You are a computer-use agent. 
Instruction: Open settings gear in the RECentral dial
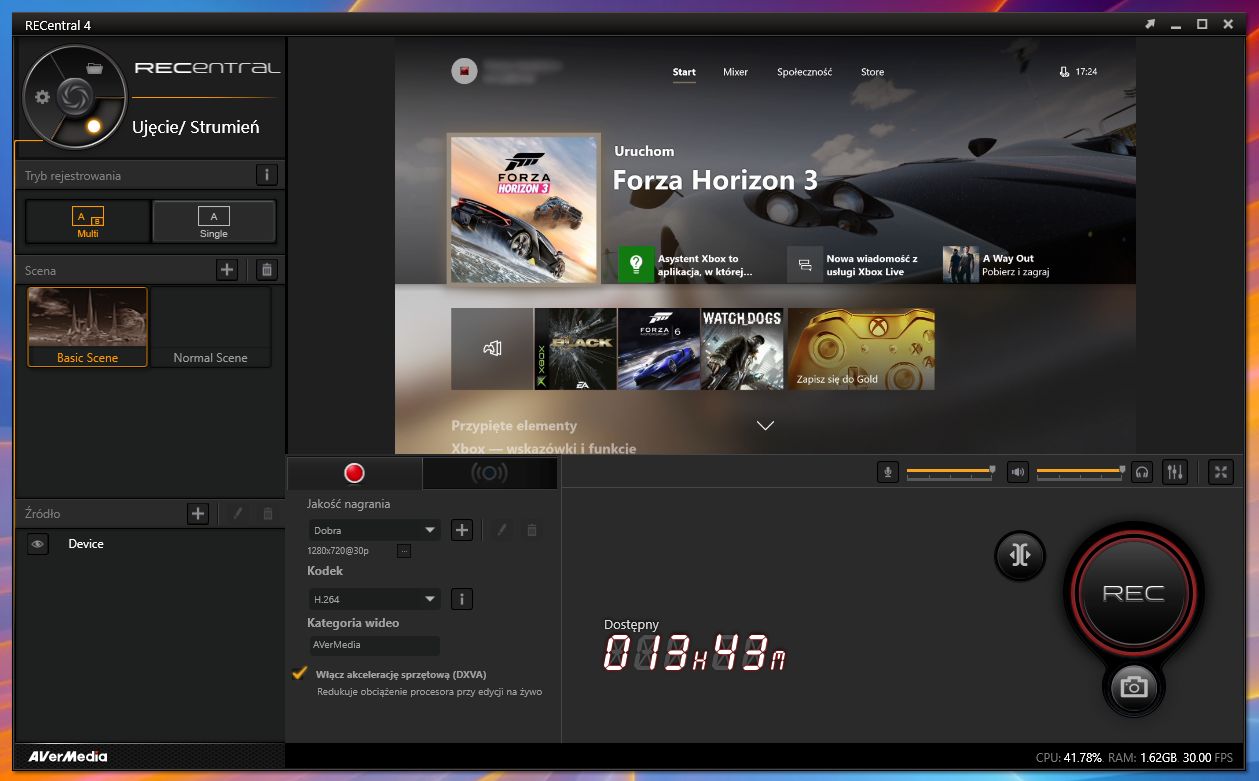click(x=42, y=97)
